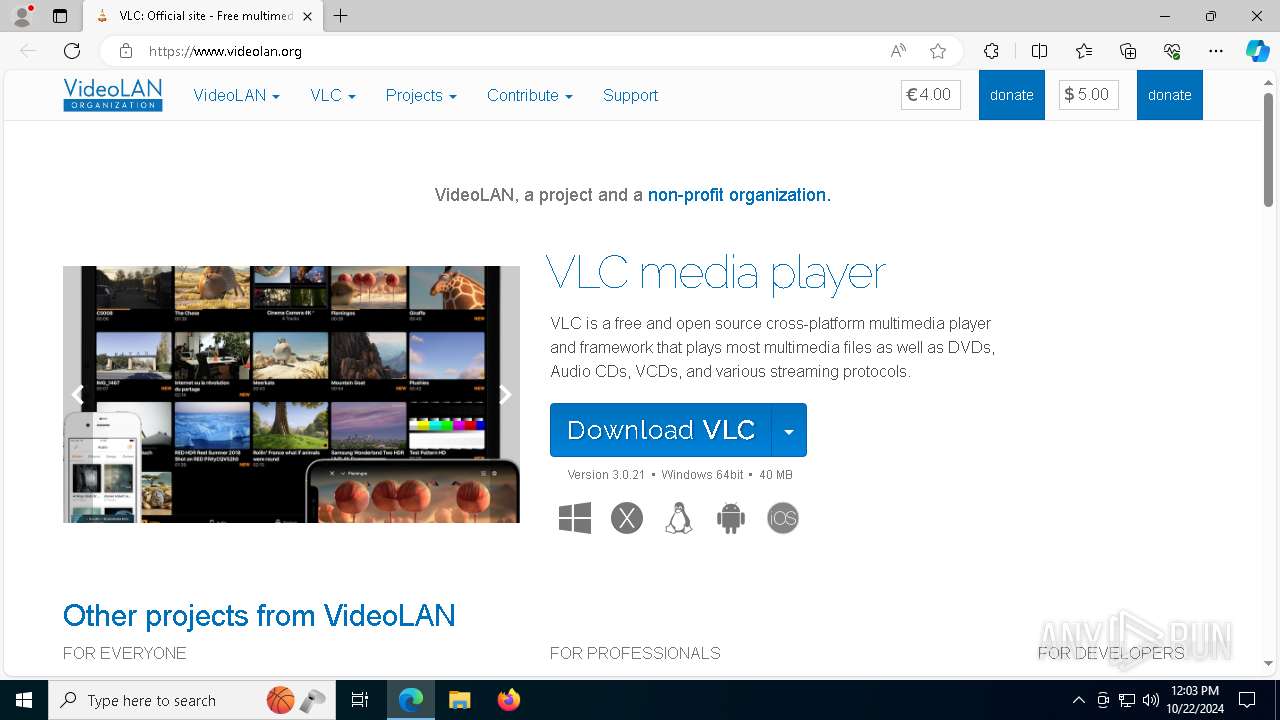Open File Explorer from taskbar
Screen dimensions: 1280x720
(x=460, y=700)
